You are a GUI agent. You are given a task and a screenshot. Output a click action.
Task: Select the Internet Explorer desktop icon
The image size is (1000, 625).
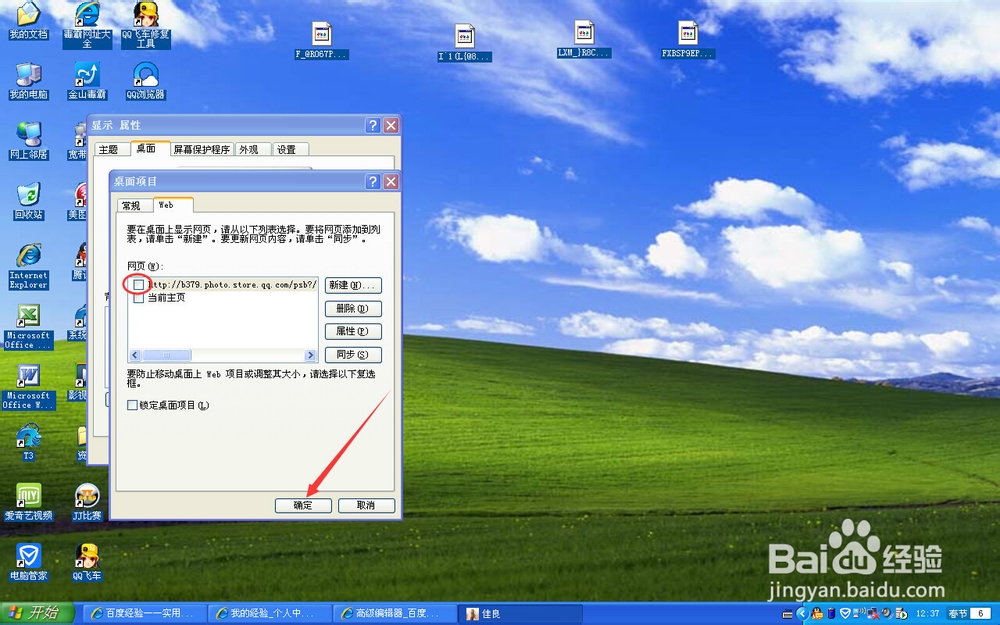coord(28,266)
